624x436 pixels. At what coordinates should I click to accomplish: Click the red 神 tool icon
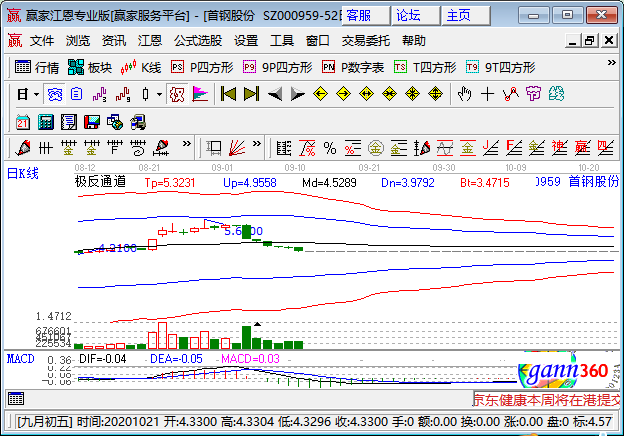tap(559, 148)
